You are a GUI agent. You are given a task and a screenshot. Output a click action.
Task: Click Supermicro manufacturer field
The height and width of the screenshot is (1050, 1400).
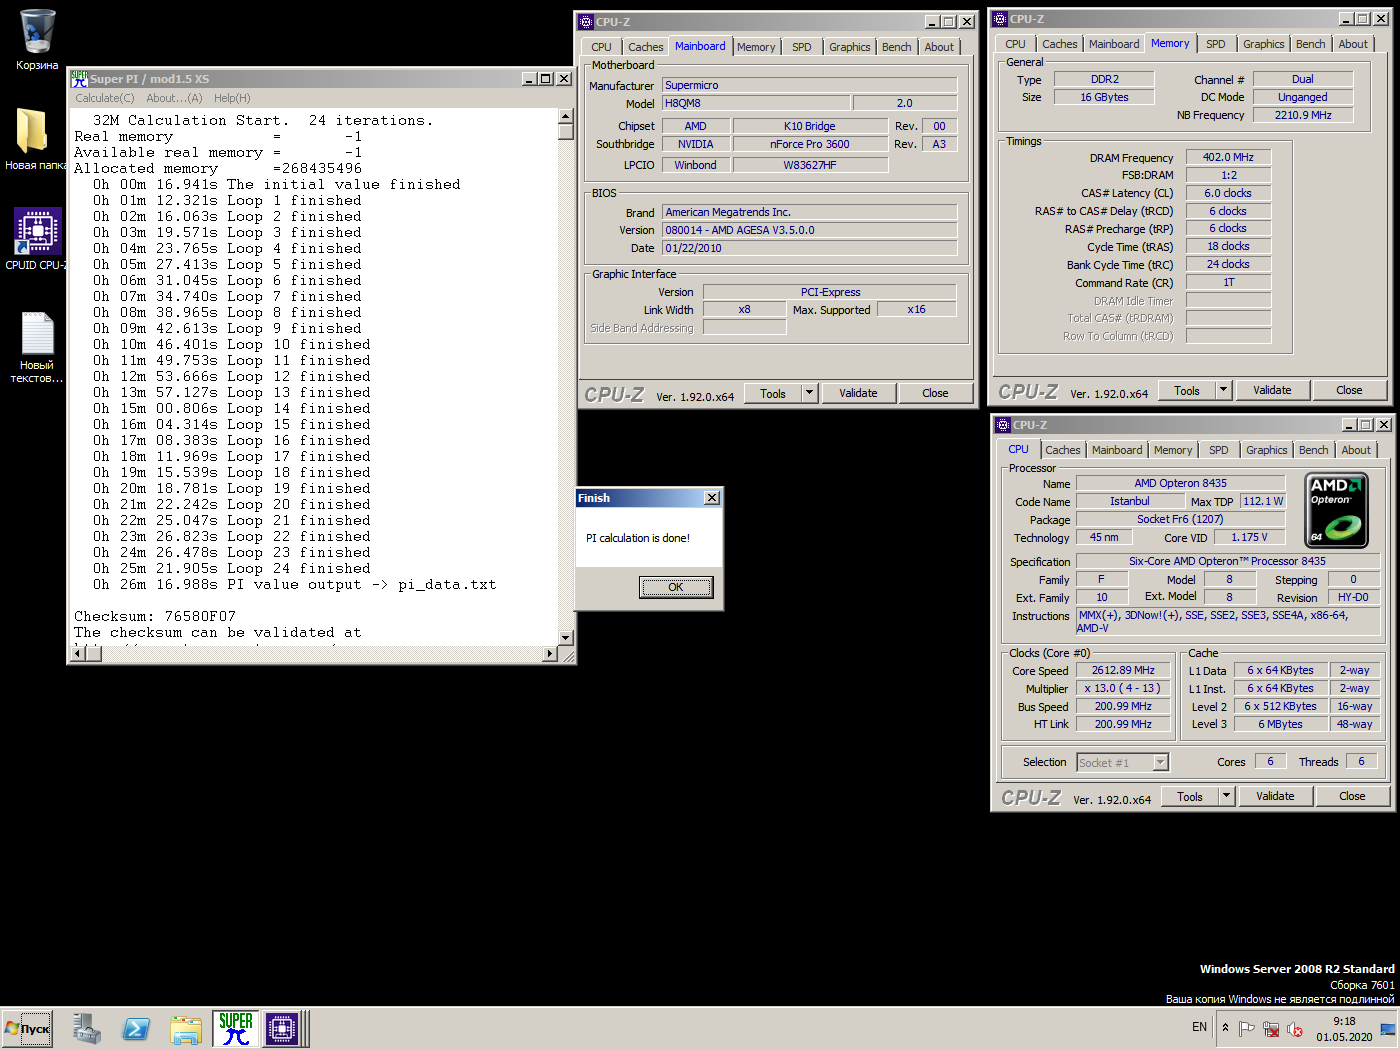tap(810, 85)
